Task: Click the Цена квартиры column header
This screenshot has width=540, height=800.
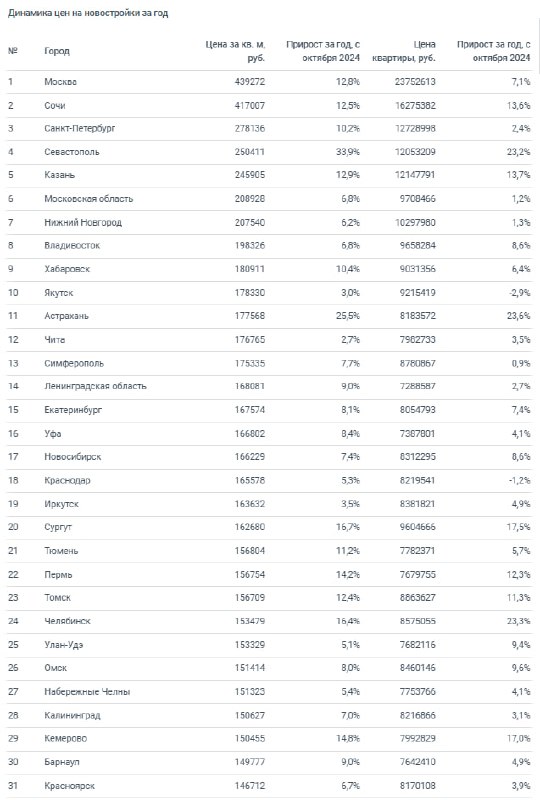Action: (404, 51)
